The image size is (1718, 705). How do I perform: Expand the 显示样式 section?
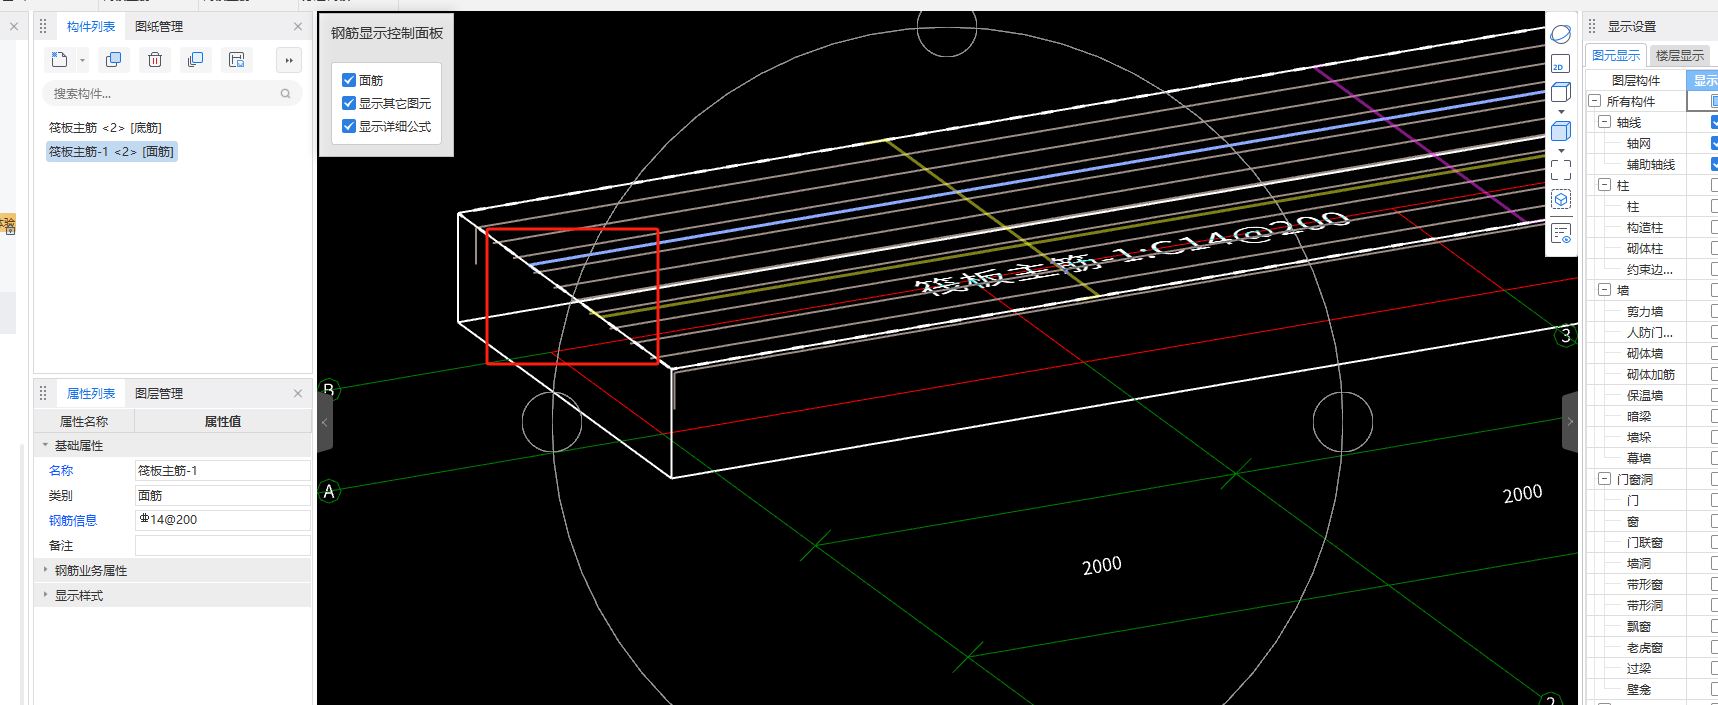[x=45, y=595]
